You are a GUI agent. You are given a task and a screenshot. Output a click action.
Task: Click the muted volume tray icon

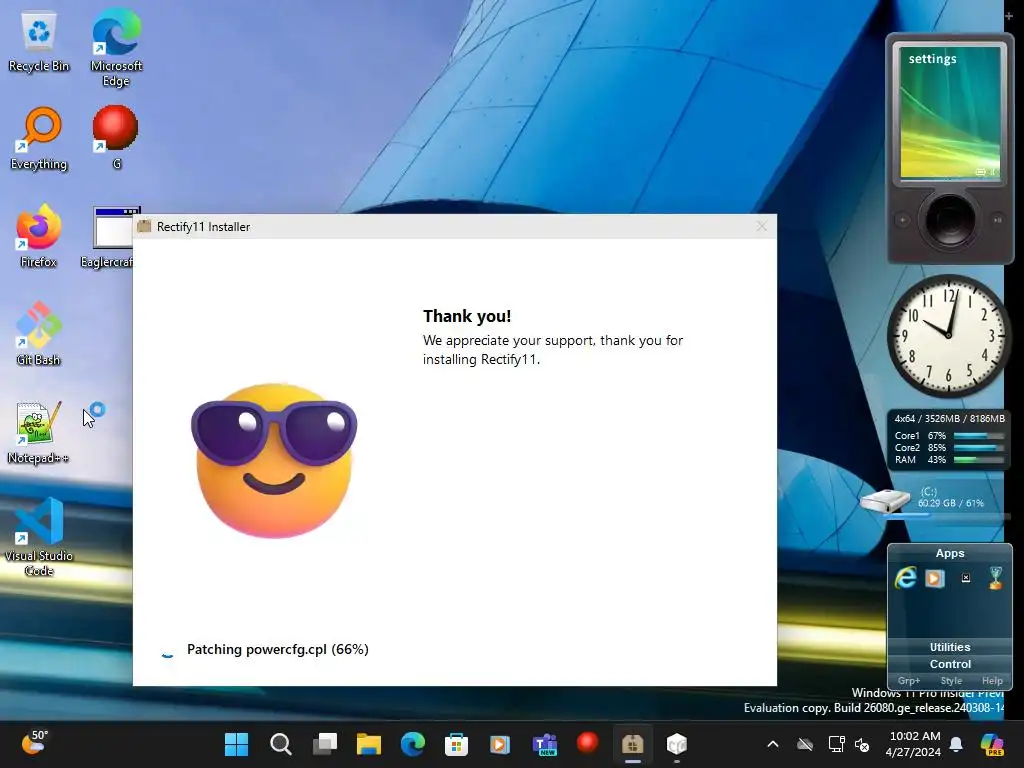point(862,744)
